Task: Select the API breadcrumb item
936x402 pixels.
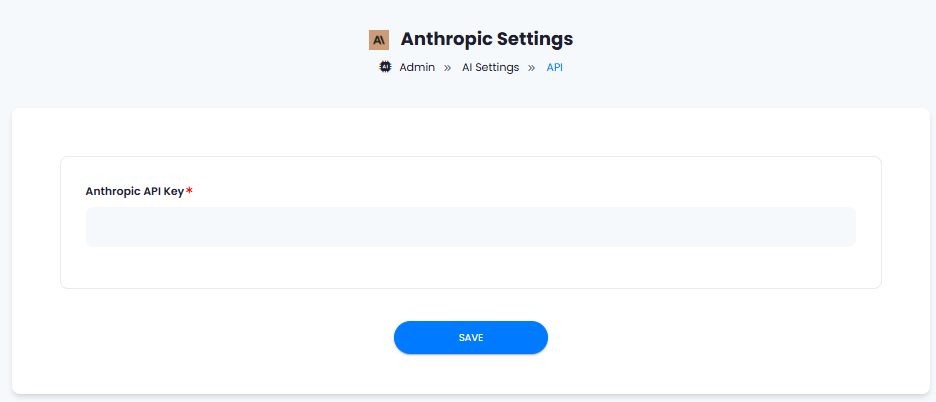Action: pyautogui.click(x=555, y=67)
